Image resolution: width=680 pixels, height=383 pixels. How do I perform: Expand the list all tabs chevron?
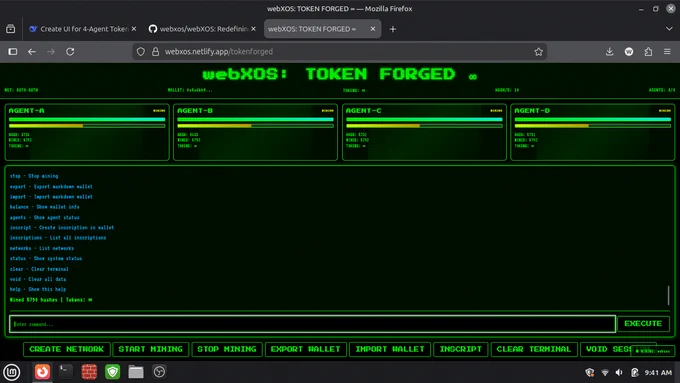[x=669, y=29]
